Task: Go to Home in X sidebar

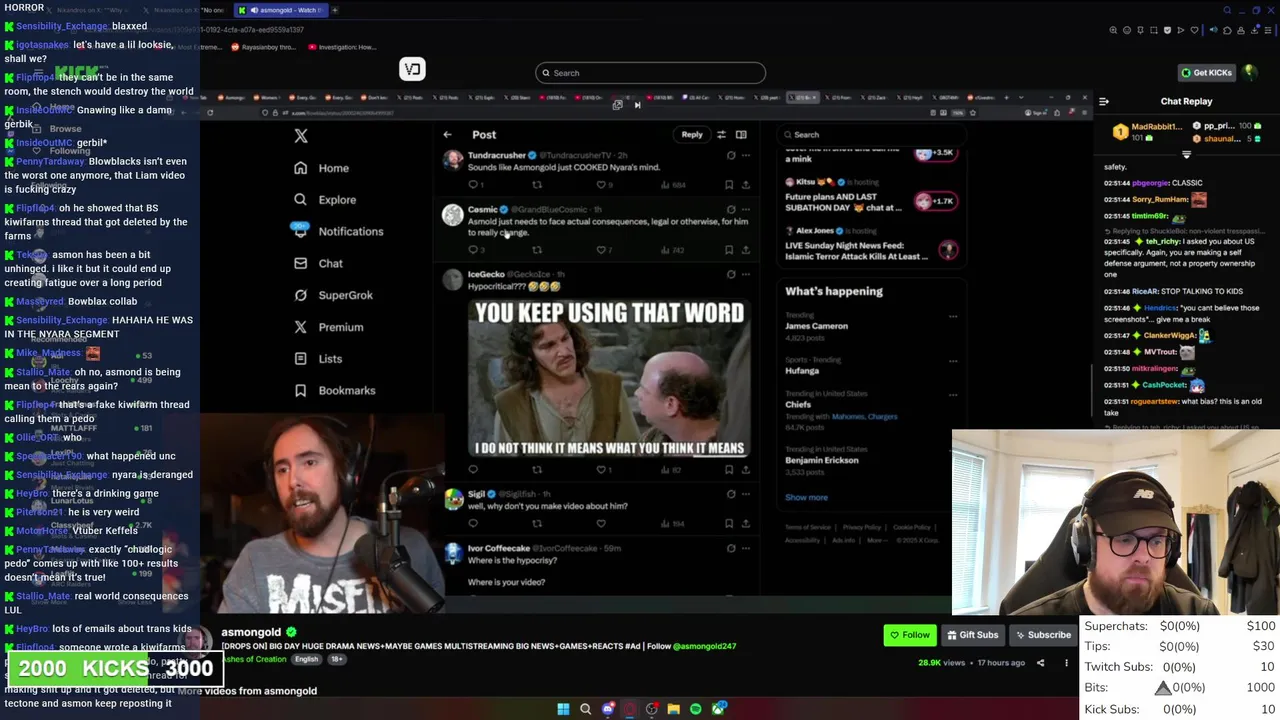Action: click(x=321, y=168)
